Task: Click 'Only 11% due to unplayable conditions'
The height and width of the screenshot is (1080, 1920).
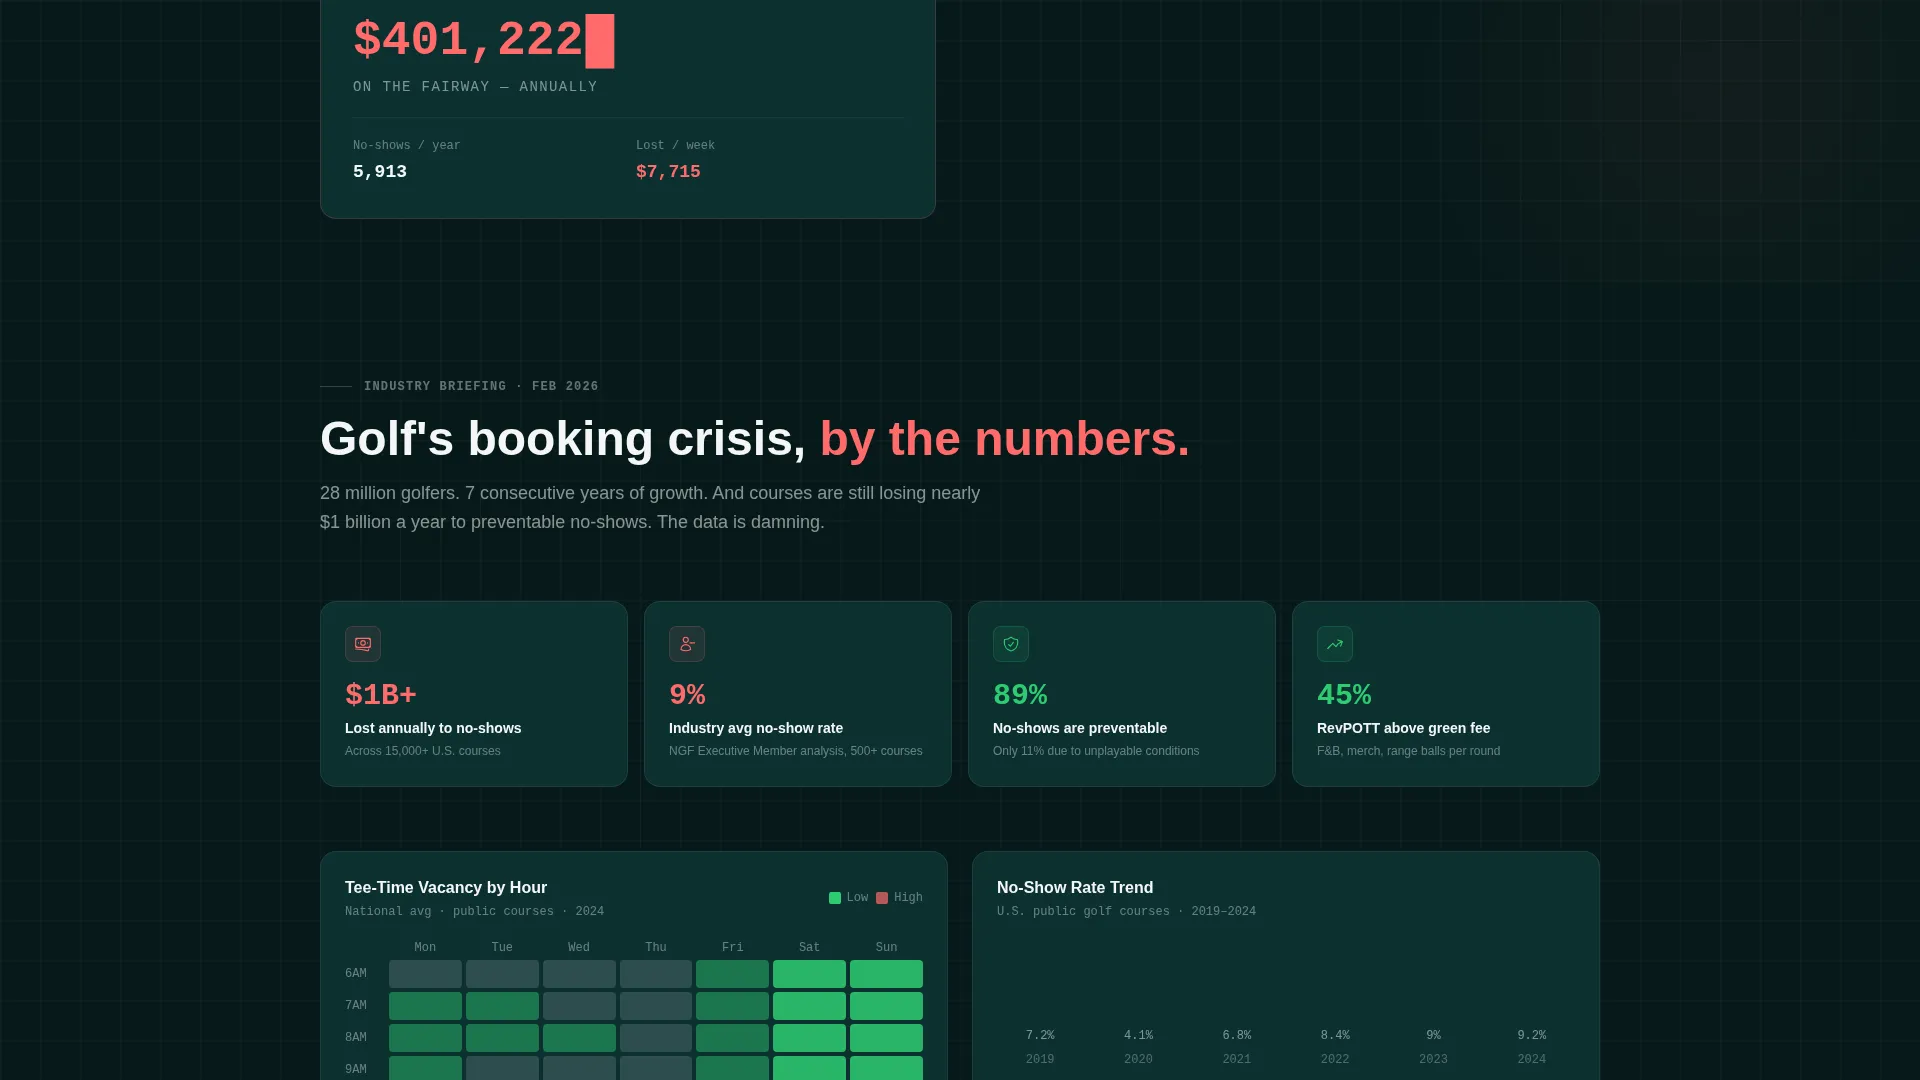Action: coord(1096,751)
